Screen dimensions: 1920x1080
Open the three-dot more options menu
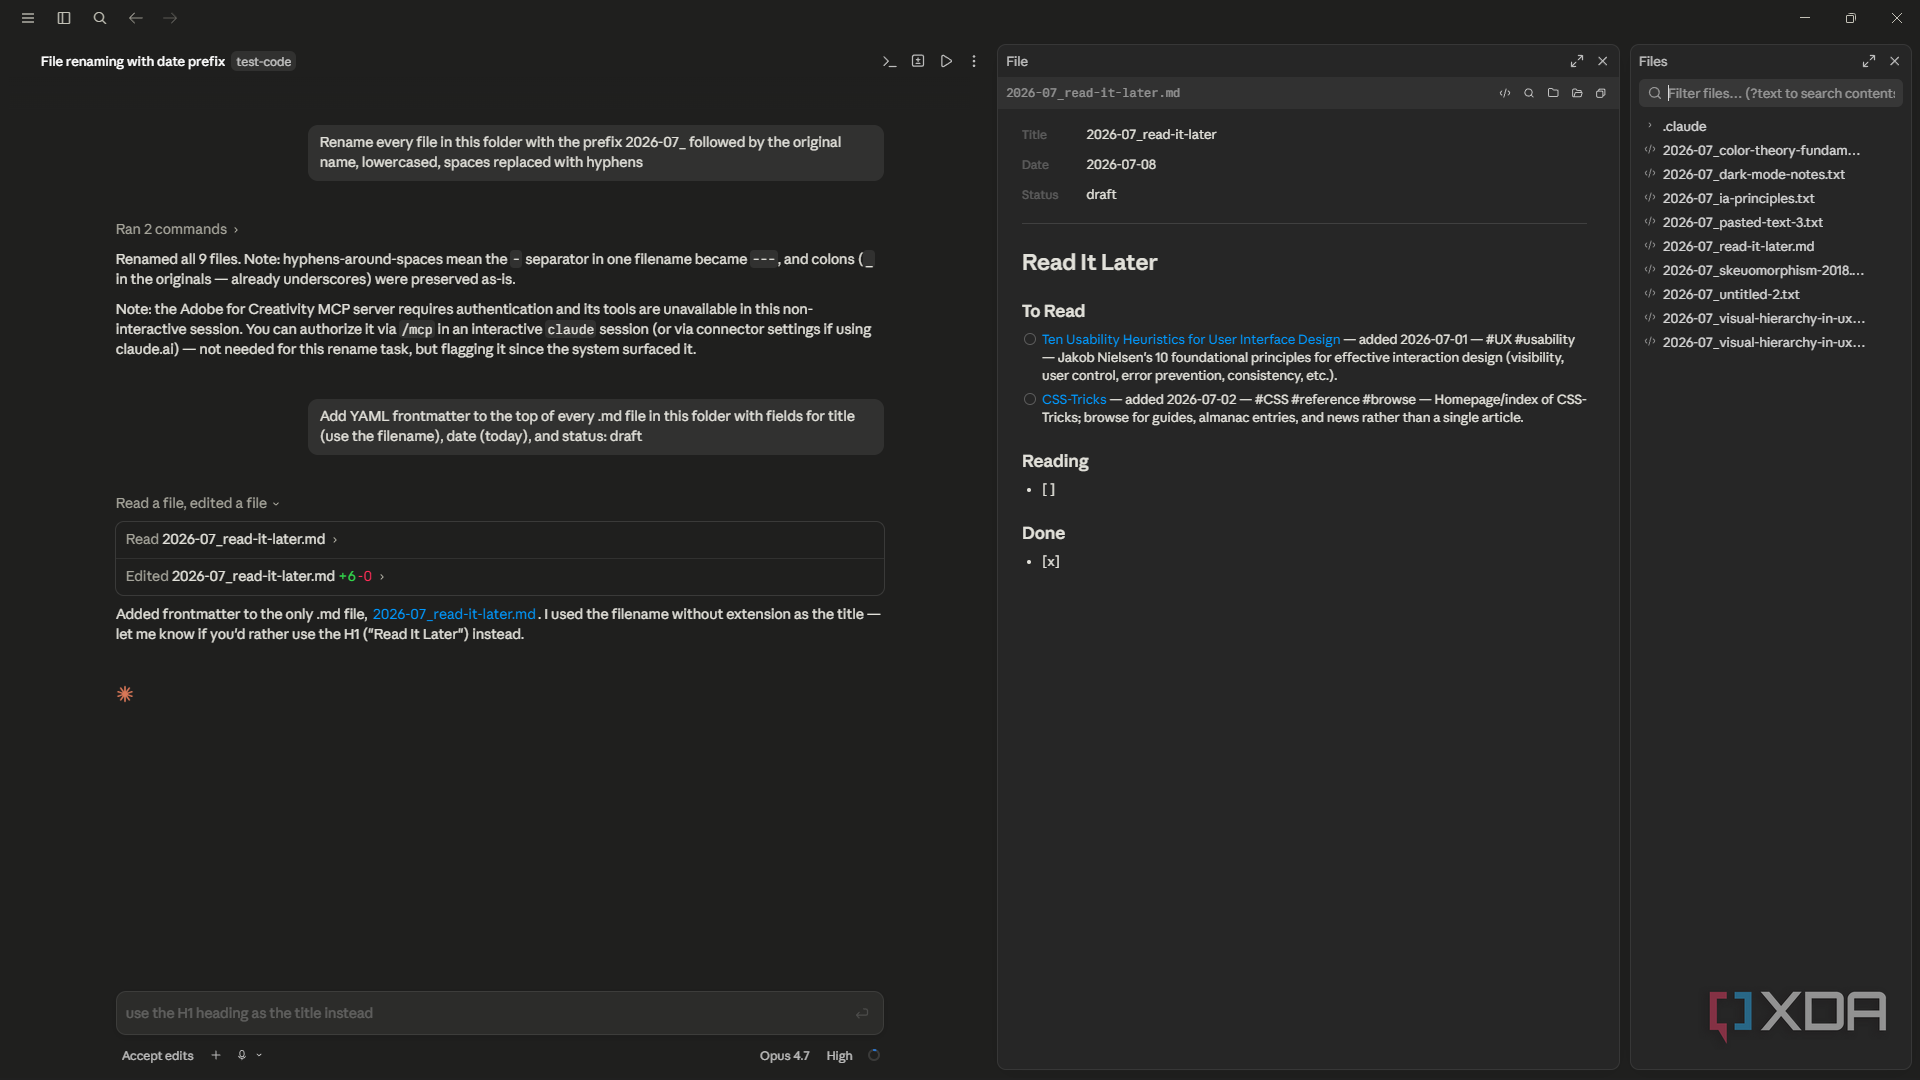(974, 61)
